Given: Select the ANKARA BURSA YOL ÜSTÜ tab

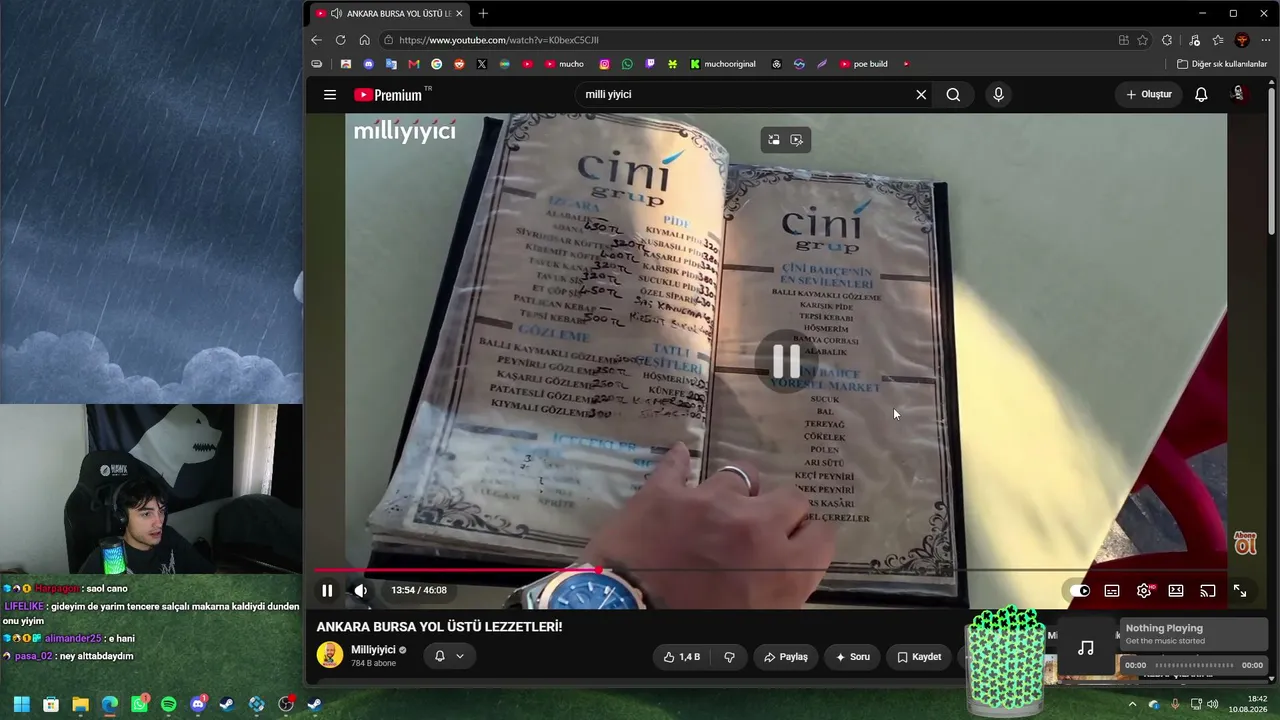Looking at the screenshot, I should [388, 14].
